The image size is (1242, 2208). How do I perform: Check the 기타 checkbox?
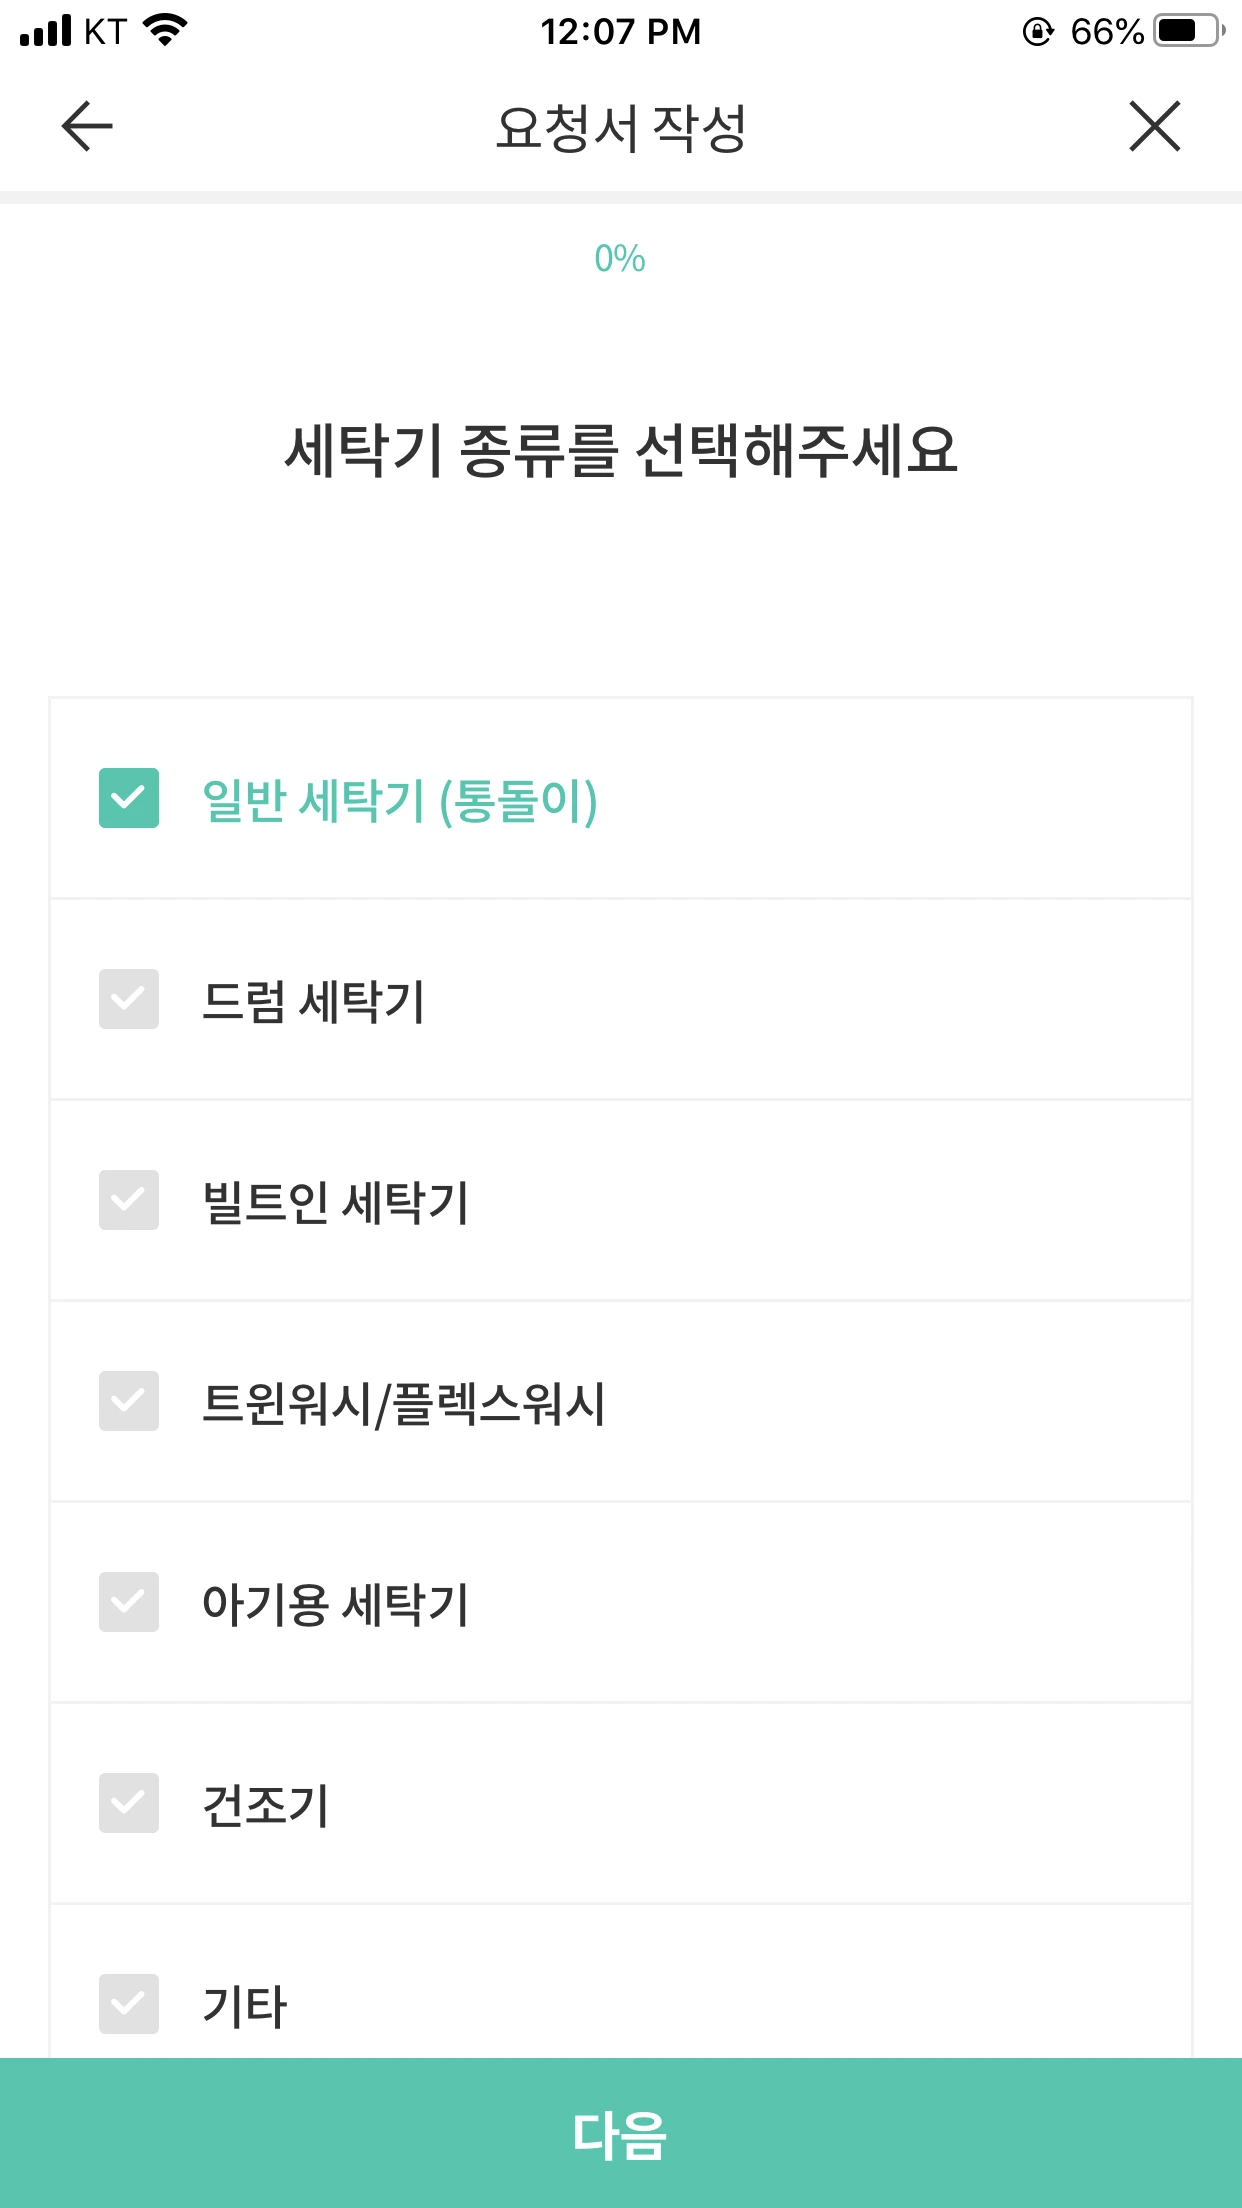(x=129, y=2004)
